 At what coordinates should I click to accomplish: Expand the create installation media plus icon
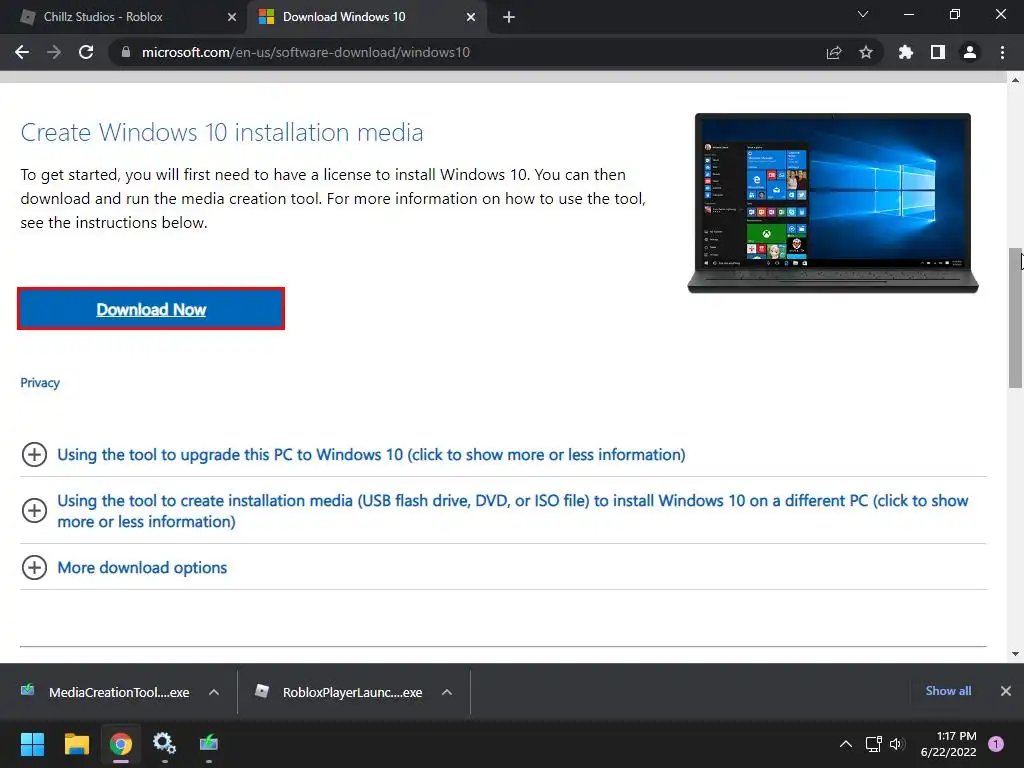pos(35,511)
